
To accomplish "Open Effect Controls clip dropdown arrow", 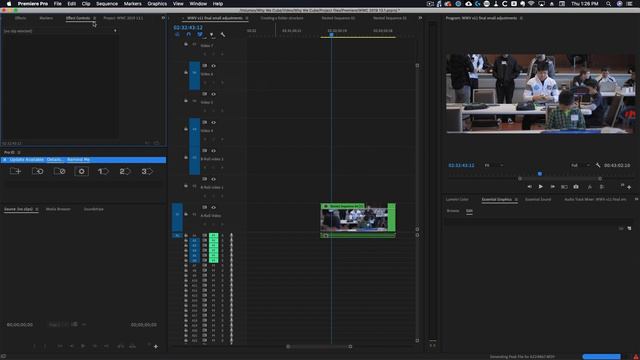I will [x=115, y=31].
